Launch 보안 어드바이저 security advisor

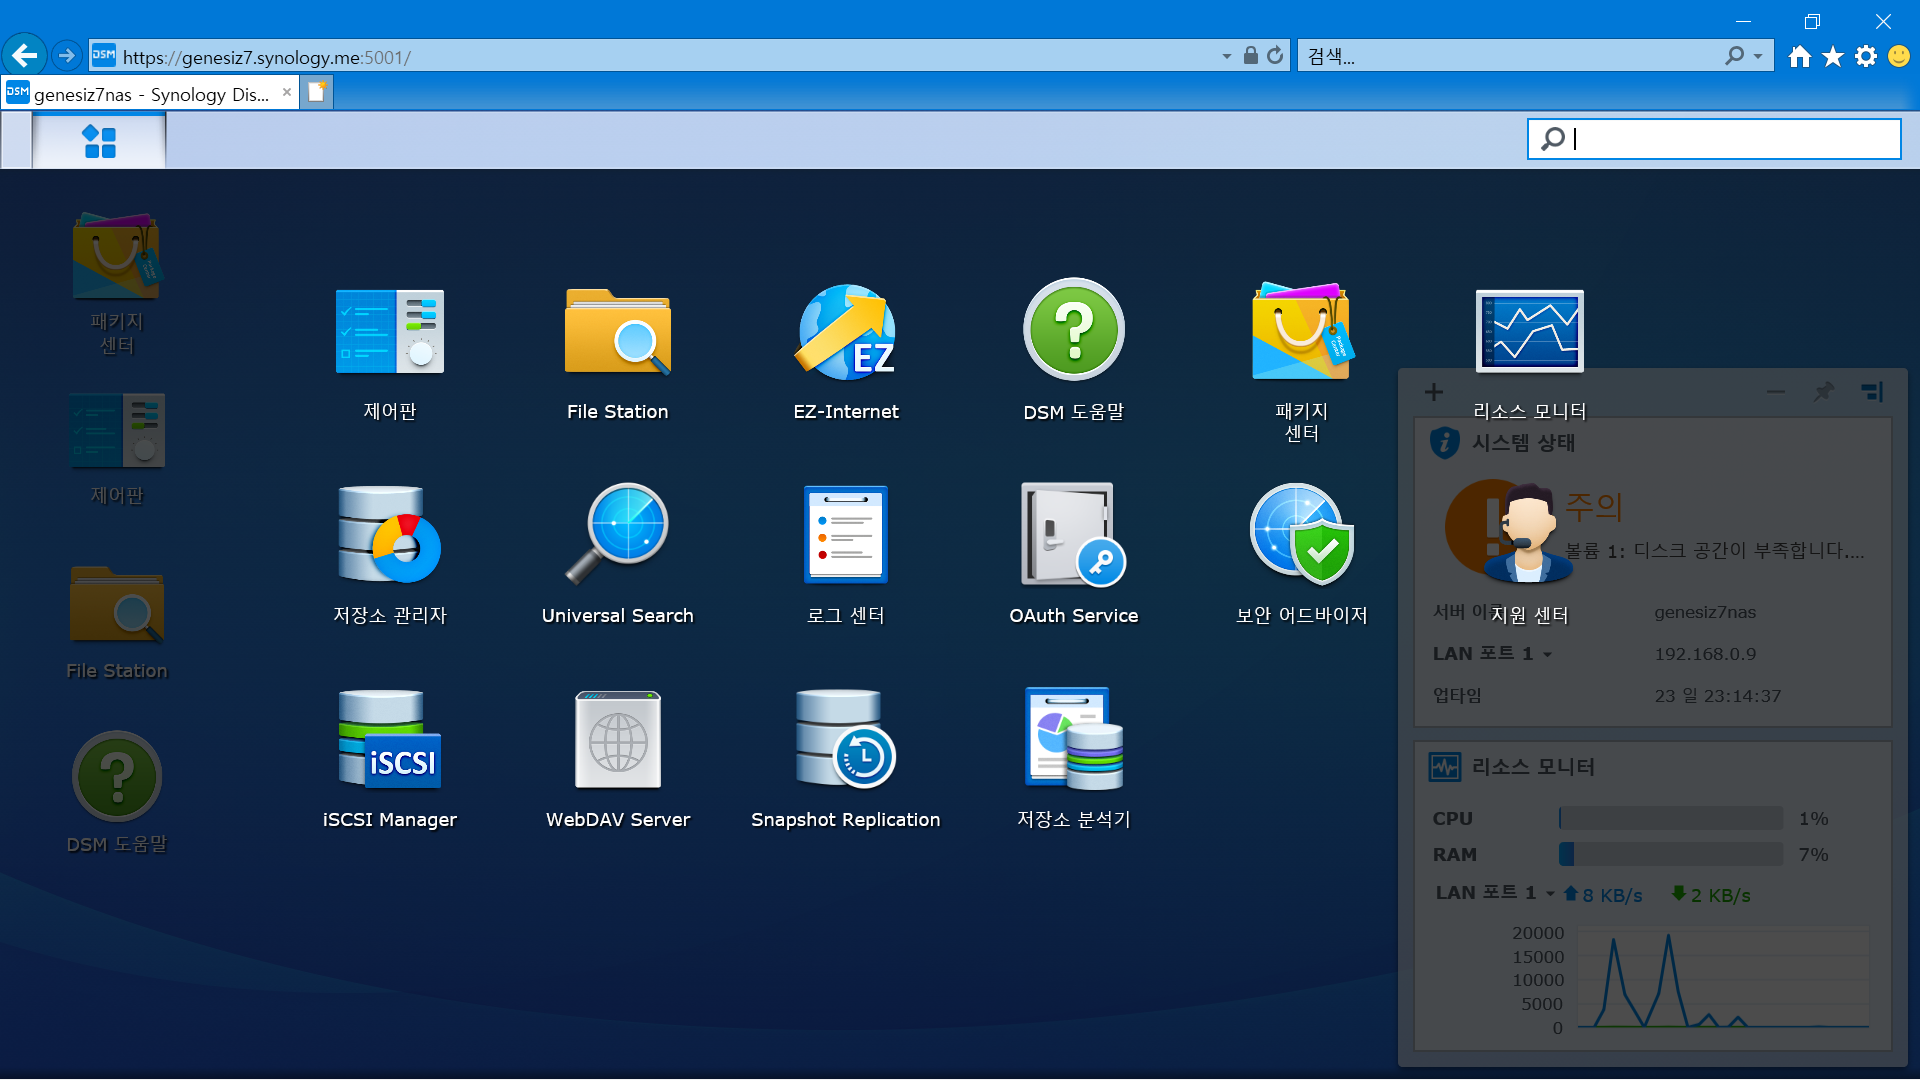point(1301,535)
